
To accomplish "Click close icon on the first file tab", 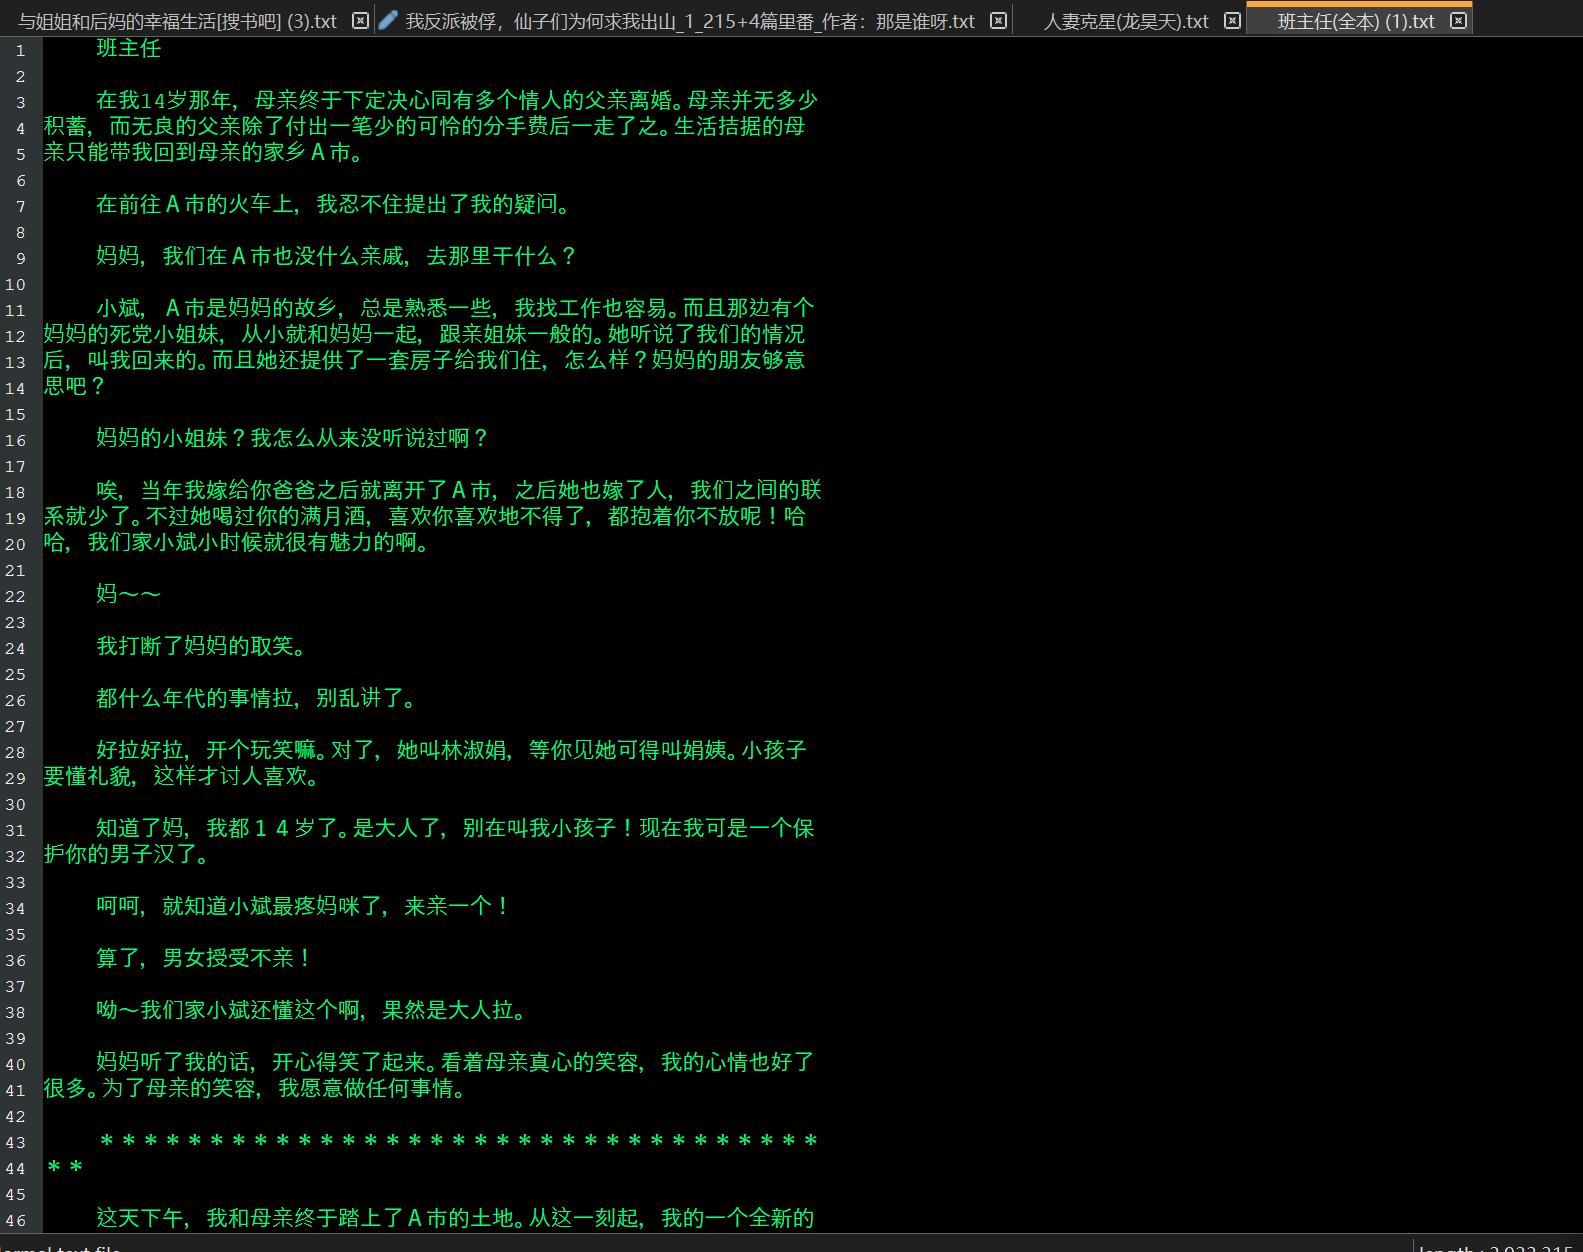I will (x=361, y=21).
